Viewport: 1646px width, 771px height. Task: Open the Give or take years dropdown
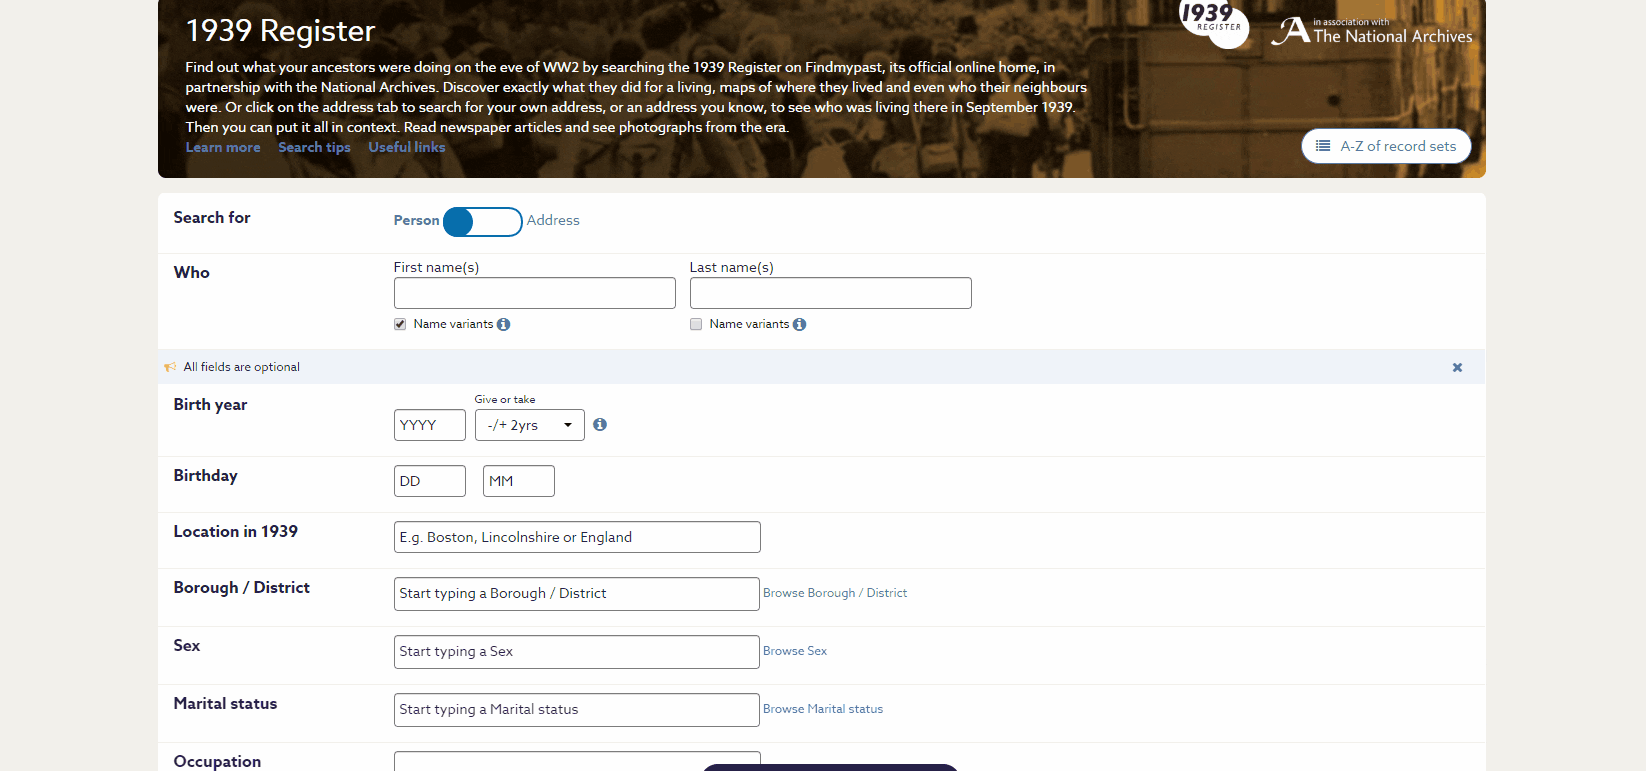530,425
